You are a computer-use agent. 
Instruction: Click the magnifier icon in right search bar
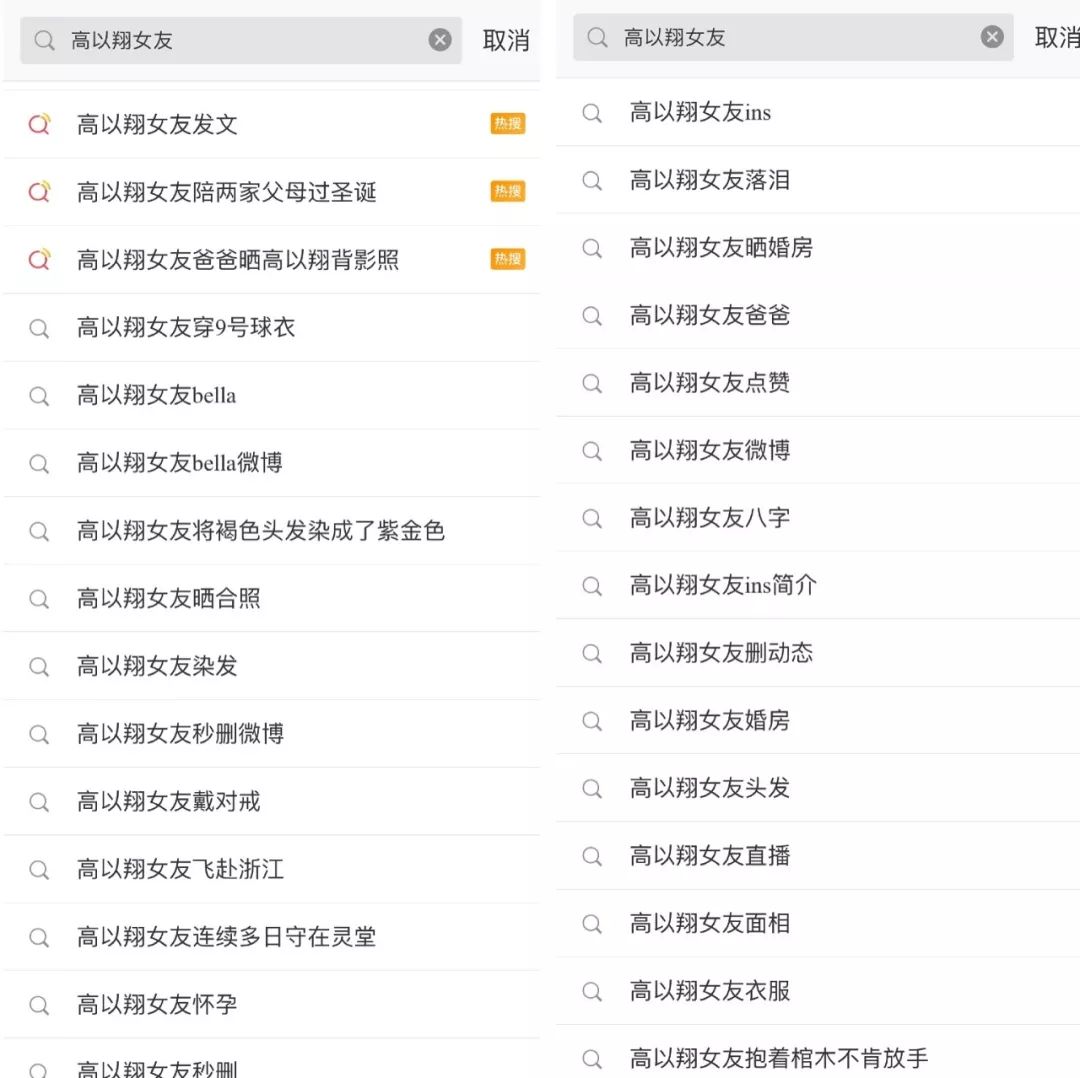597,38
